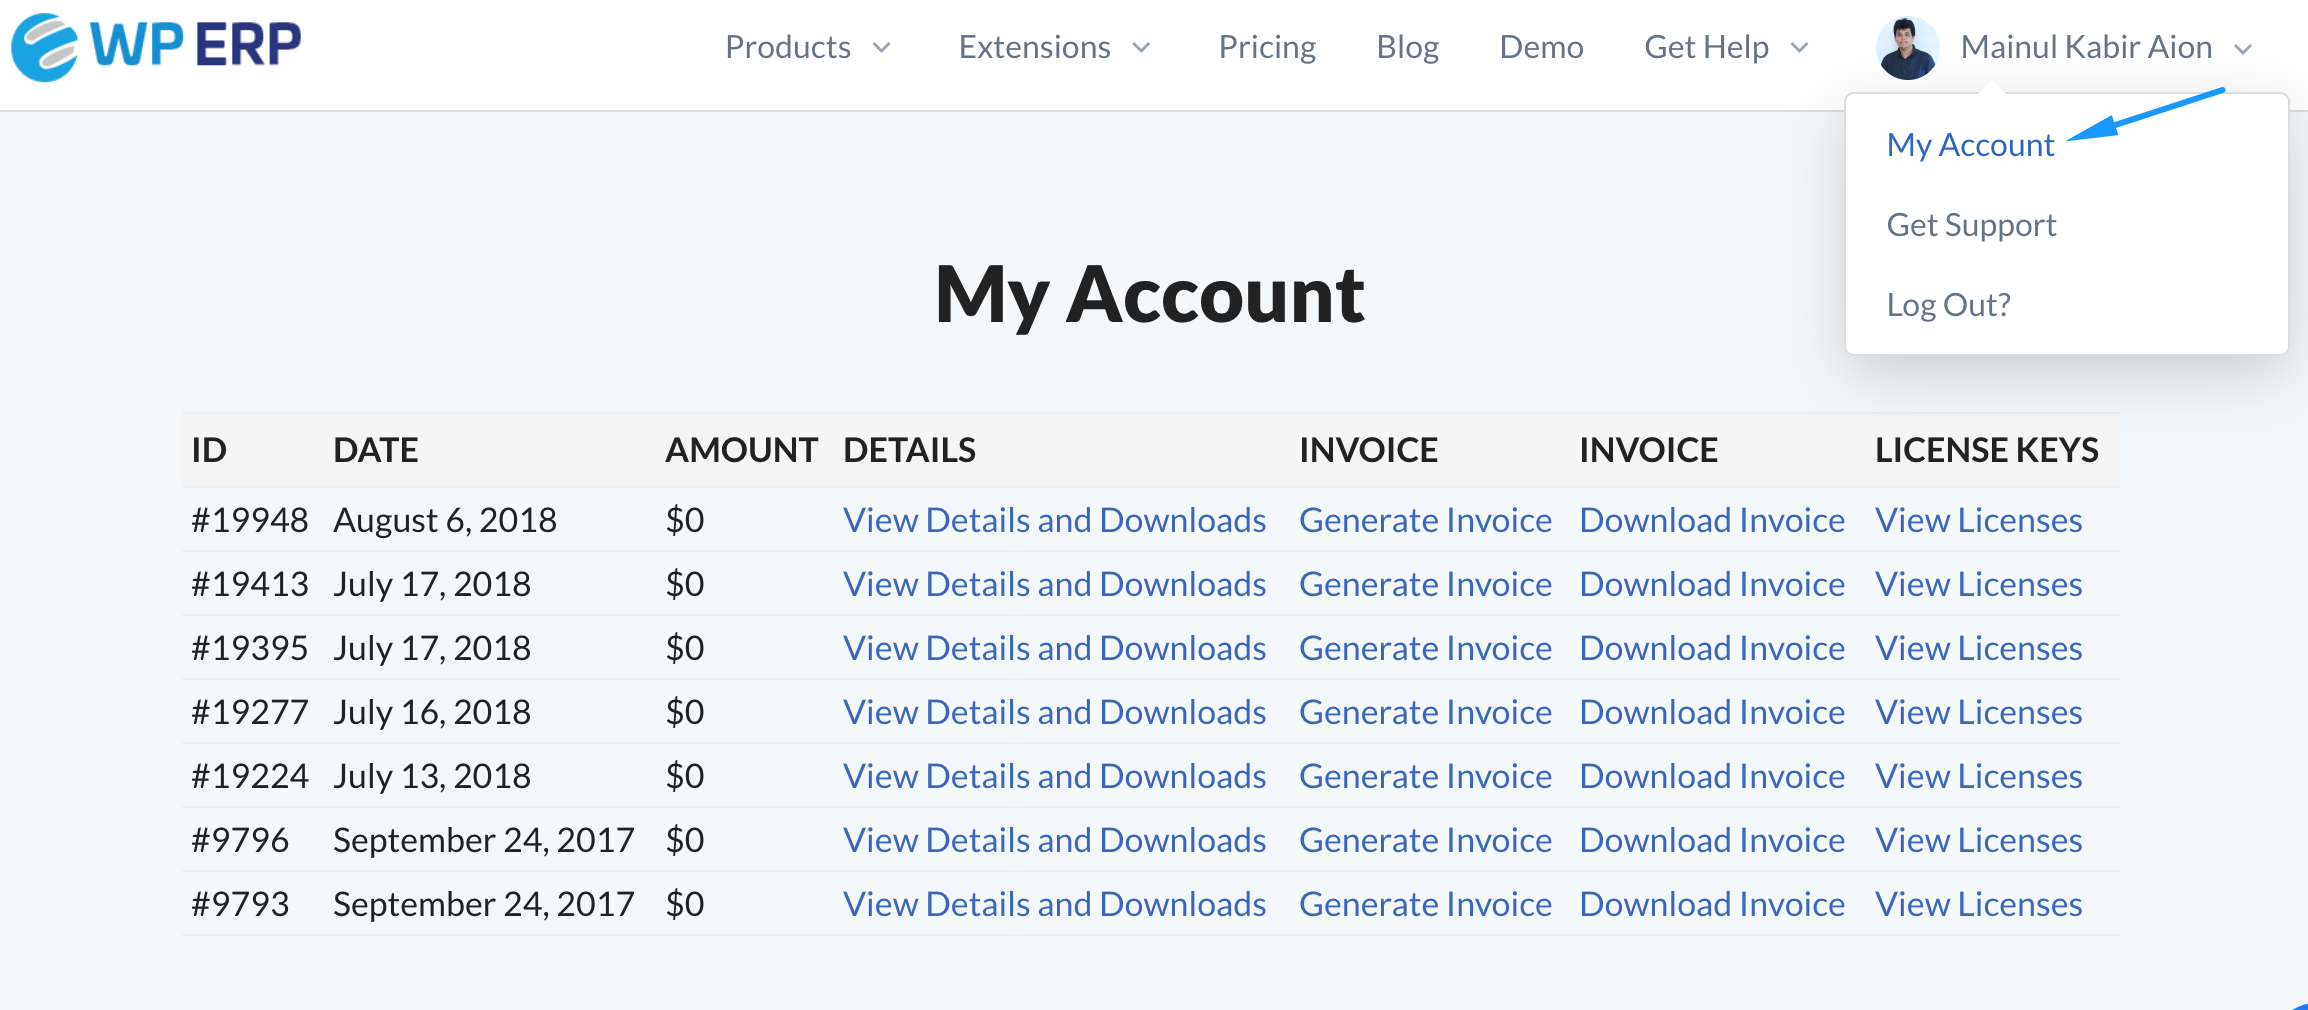Click the DETAILS column header
Screen dimensions: 2308x1010
(x=909, y=450)
